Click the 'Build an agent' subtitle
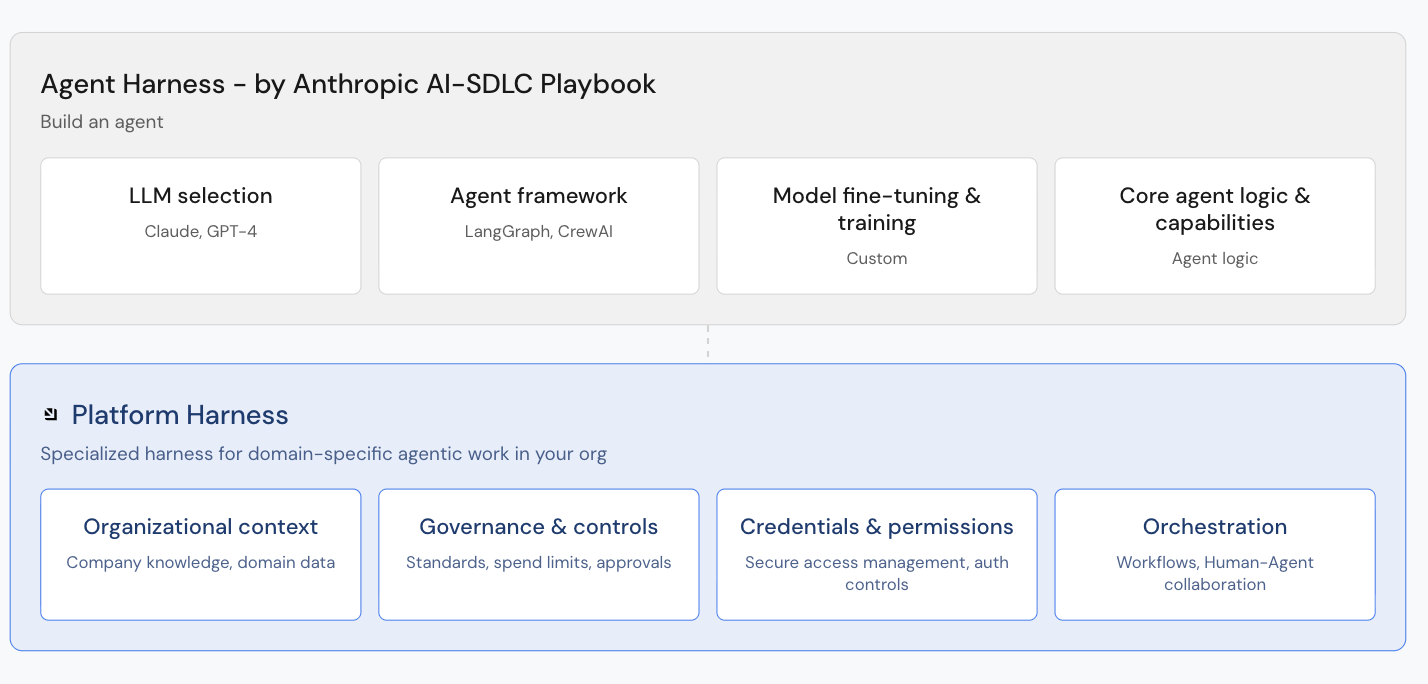The image size is (1428, 684). tap(102, 122)
